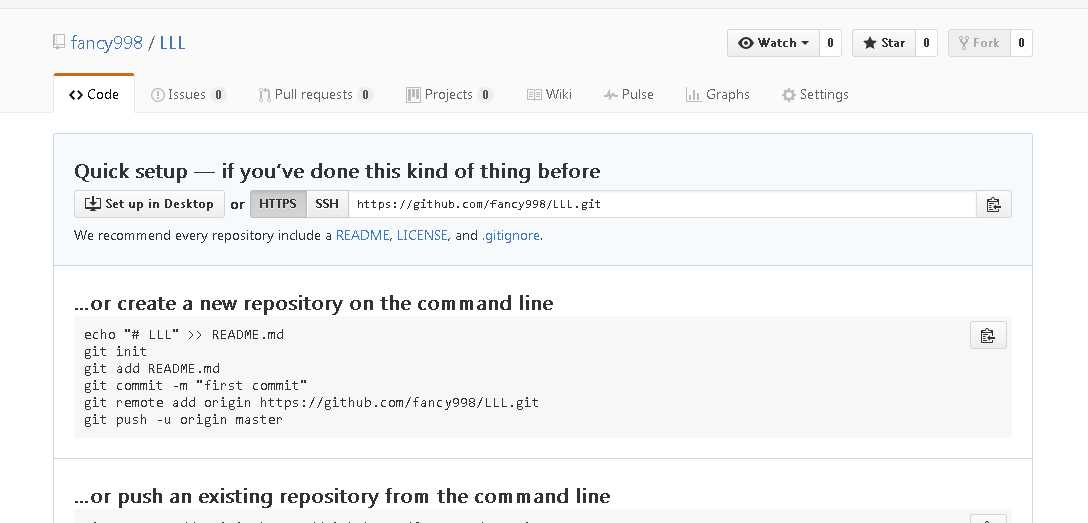Follow the .gitignore link
Image resolution: width=1088 pixels, height=523 pixels.
pos(510,236)
